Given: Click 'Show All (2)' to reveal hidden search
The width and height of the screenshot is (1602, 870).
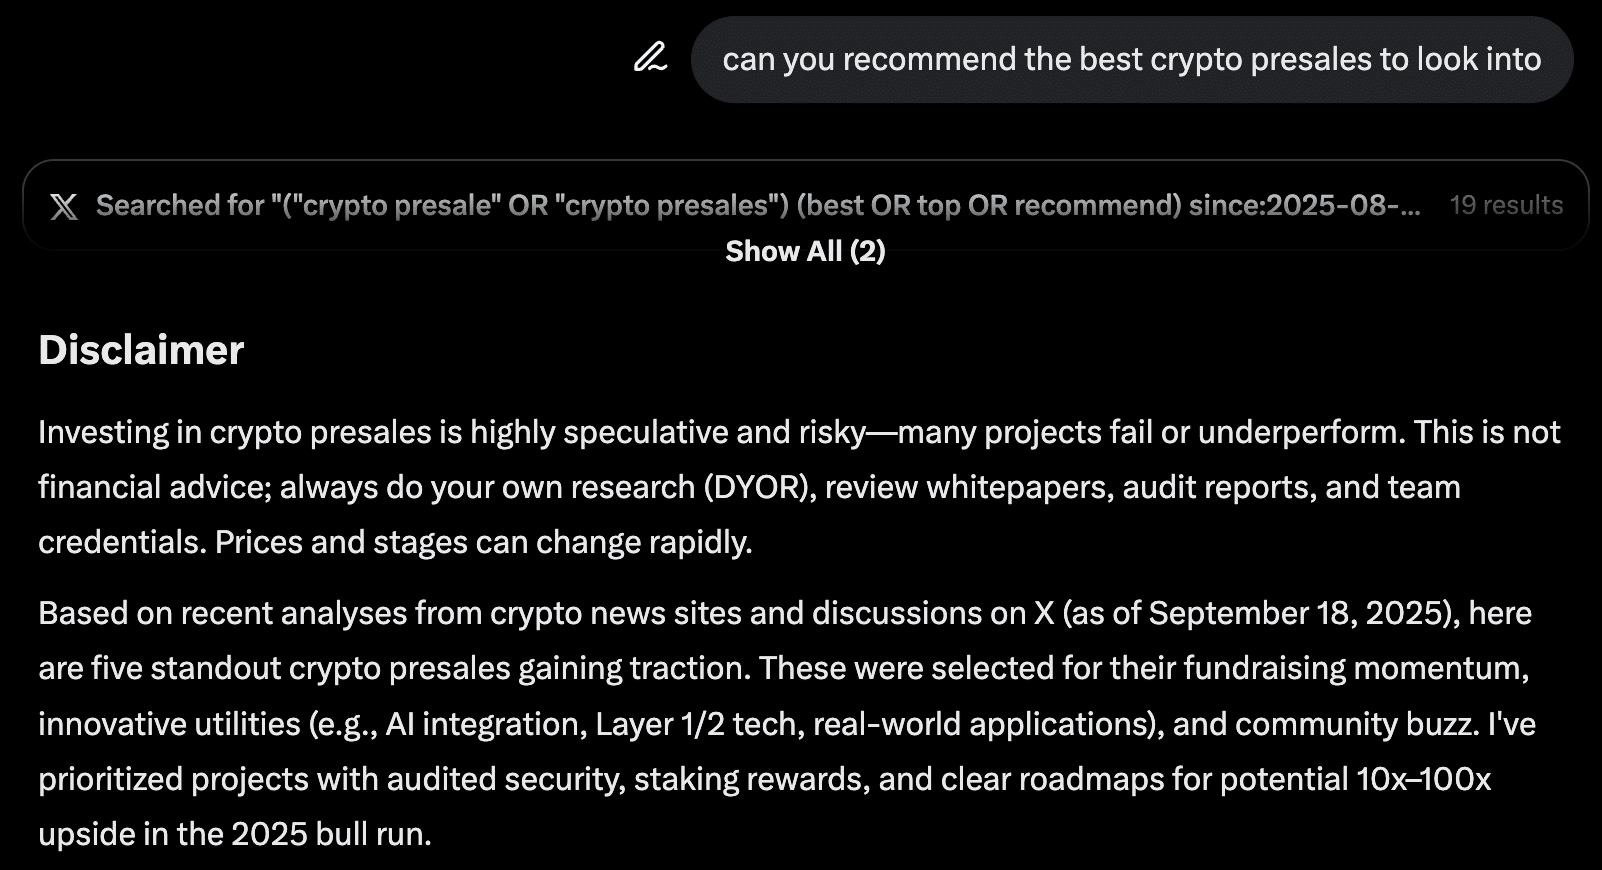Looking at the screenshot, I should (x=806, y=251).
